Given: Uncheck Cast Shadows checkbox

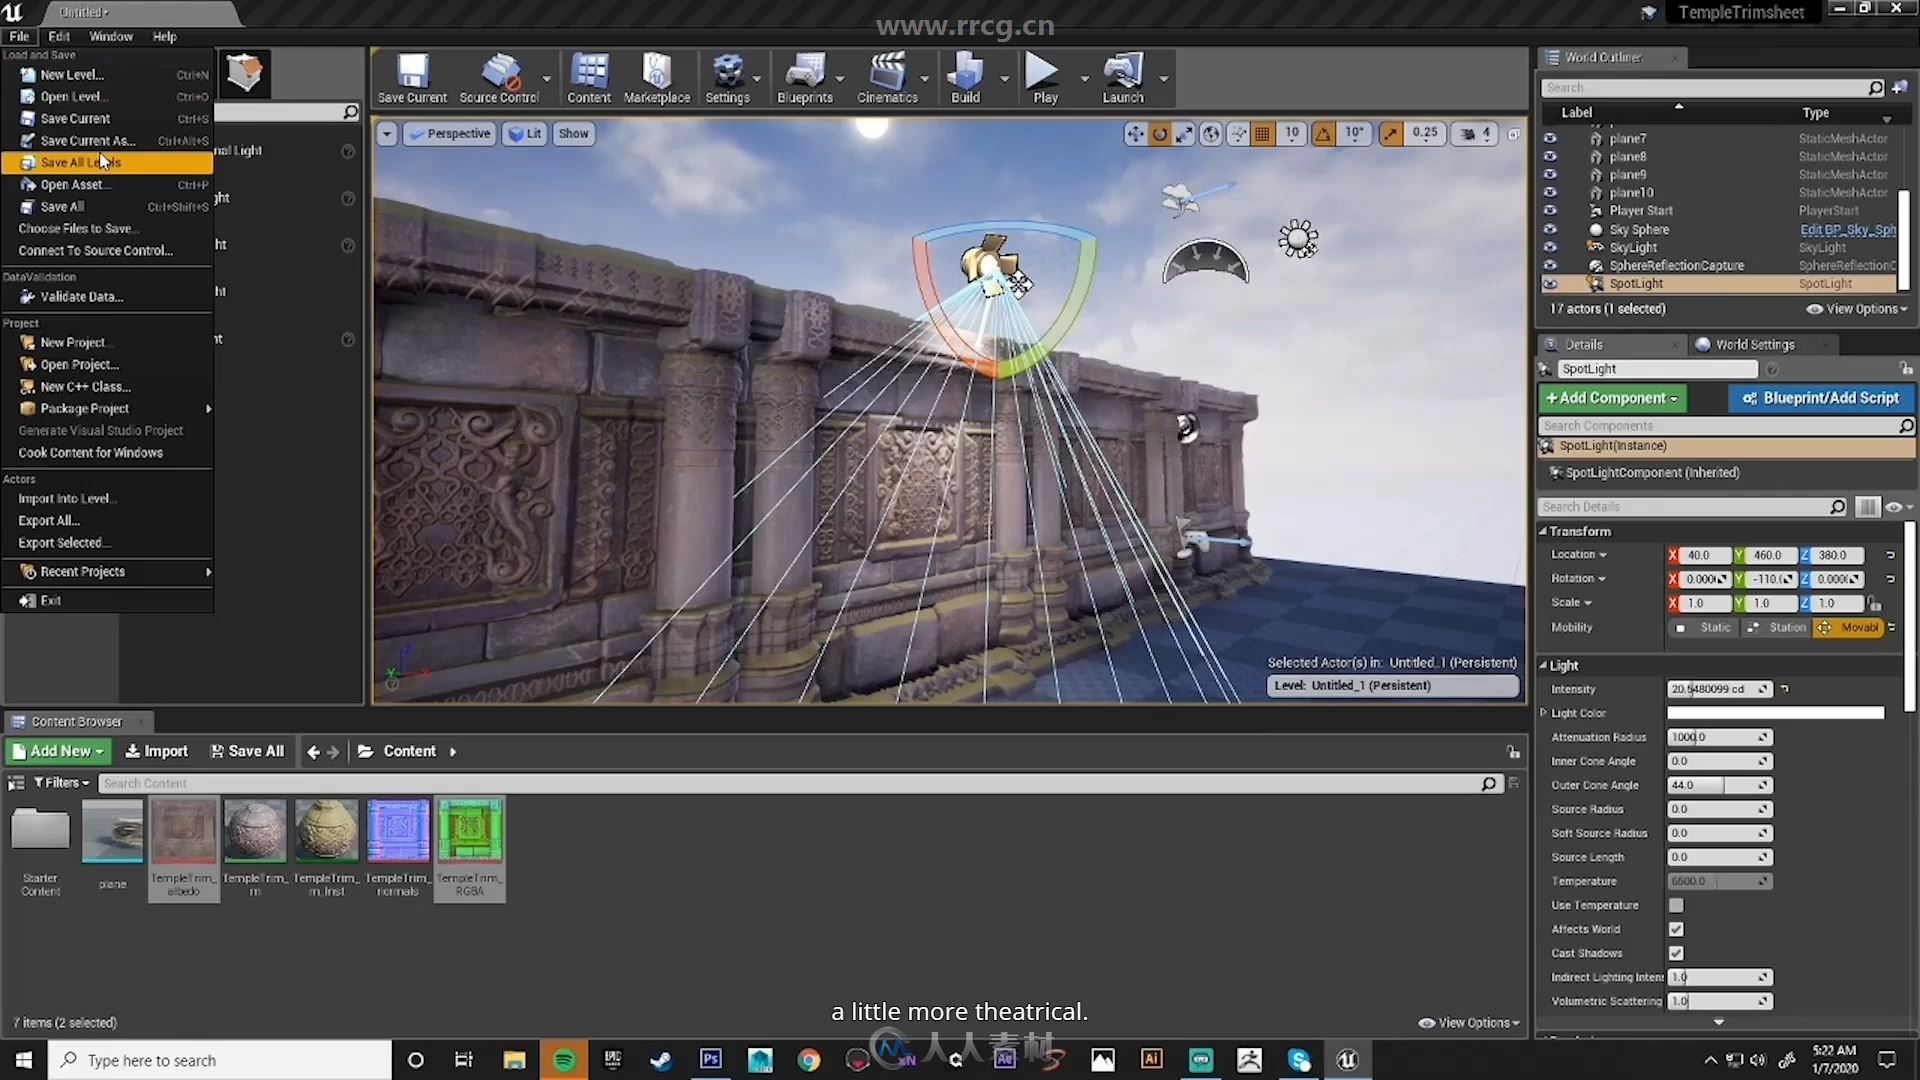Looking at the screenshot, I should tap(1676, 953).
